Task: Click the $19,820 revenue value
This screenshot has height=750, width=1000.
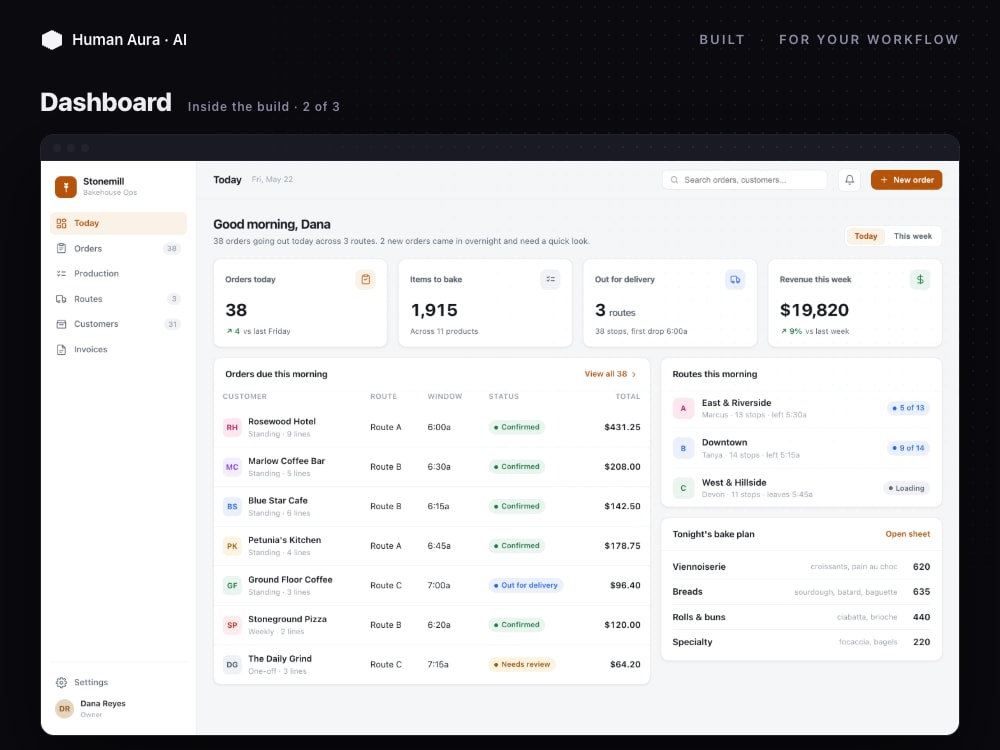Action: tap(814, 310)
